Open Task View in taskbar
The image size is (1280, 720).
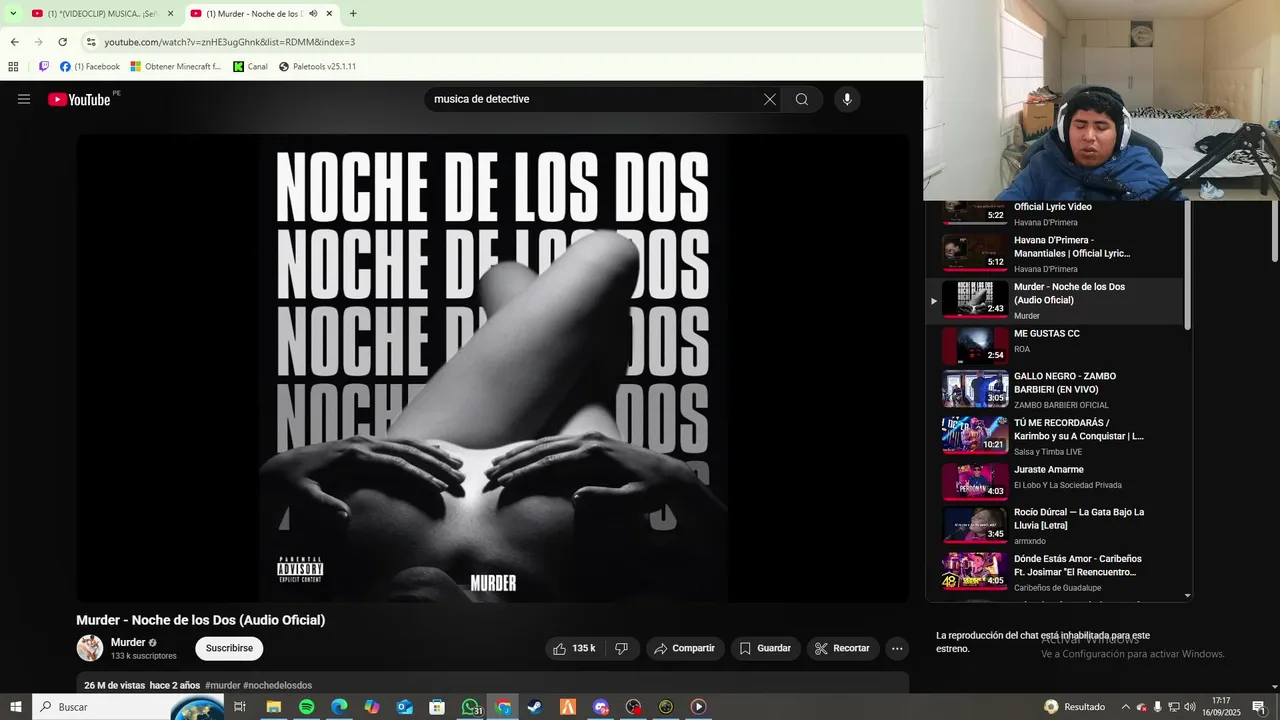[240, 707]
